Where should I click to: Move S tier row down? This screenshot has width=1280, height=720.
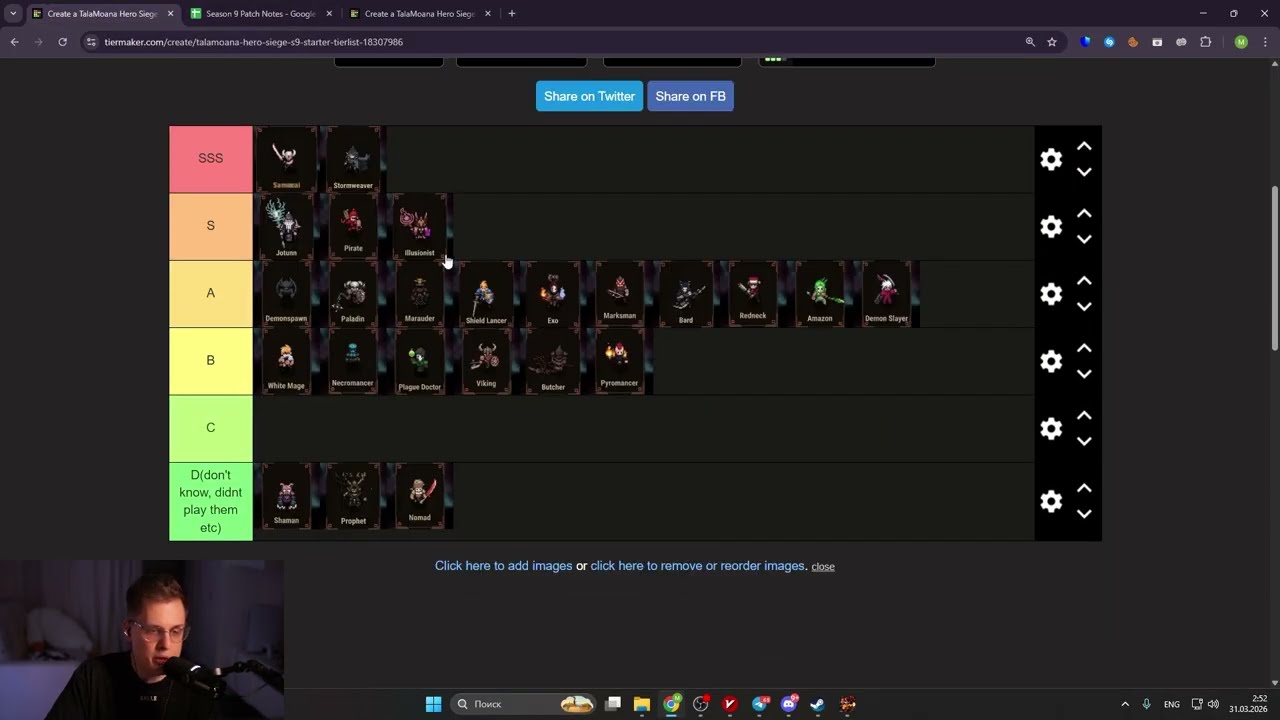pos(1084,239)
